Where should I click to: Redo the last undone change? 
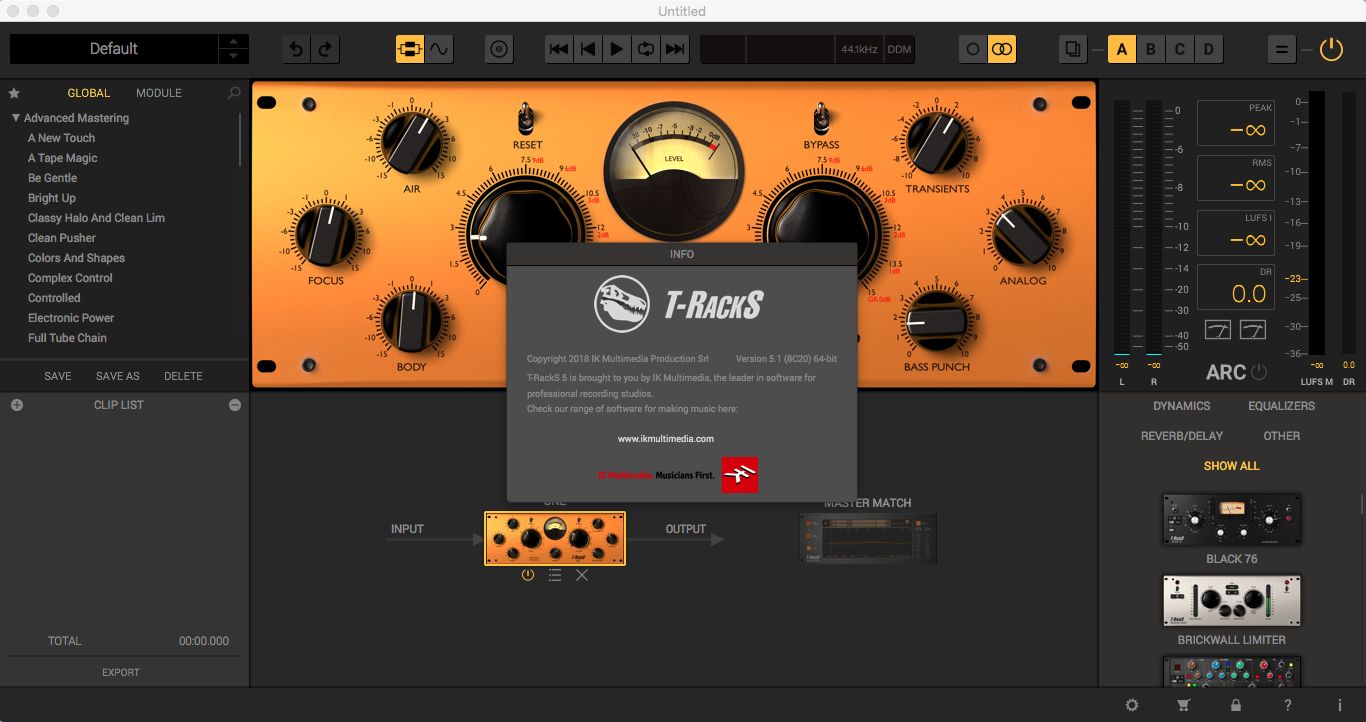pos(325,49)
